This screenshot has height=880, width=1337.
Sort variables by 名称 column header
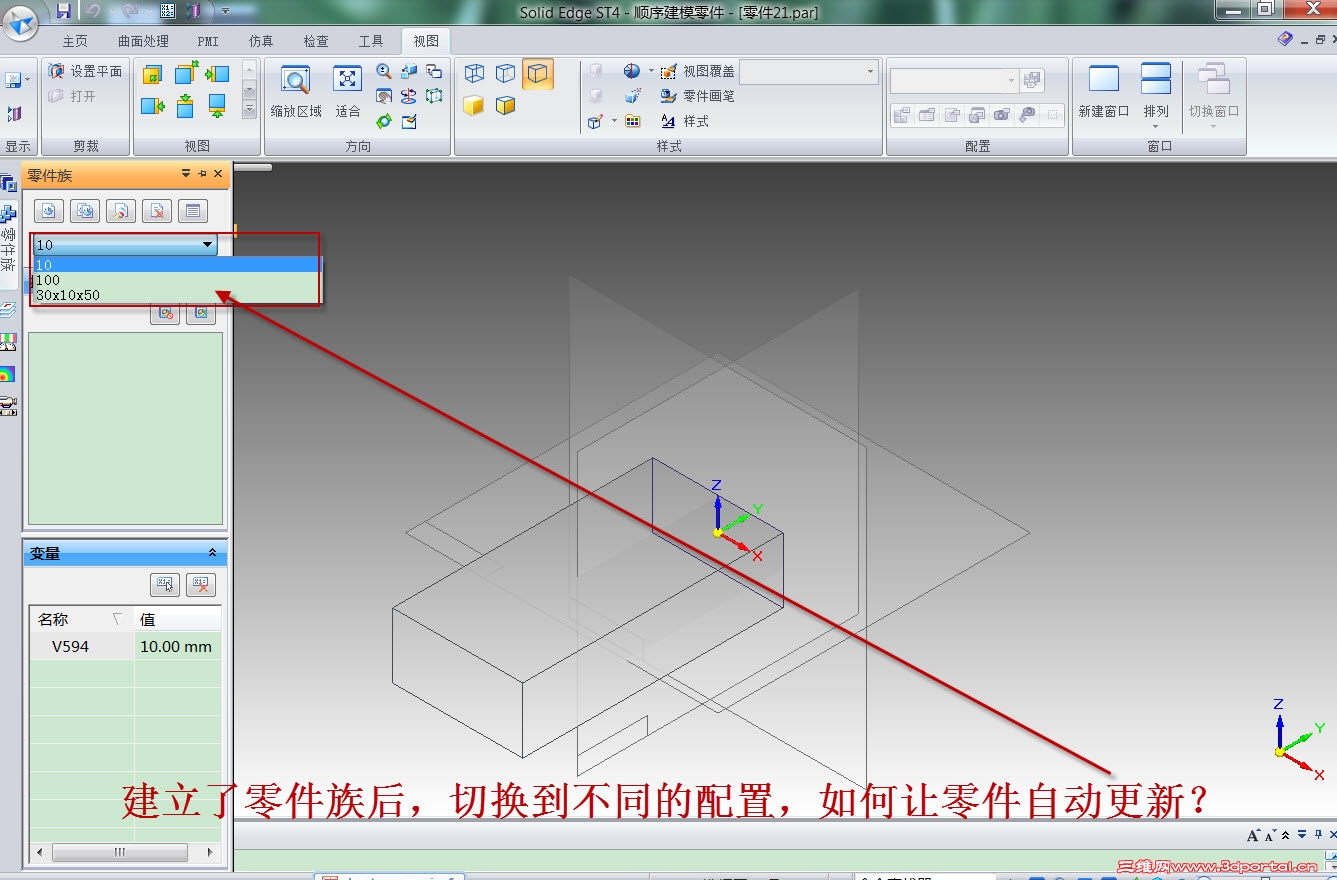(82, 619)
